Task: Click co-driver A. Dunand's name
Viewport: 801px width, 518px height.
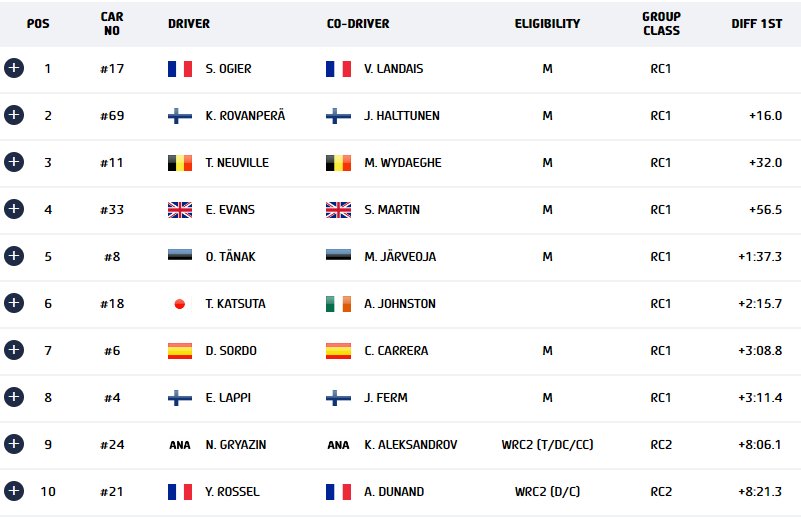Action: point(394,492)
